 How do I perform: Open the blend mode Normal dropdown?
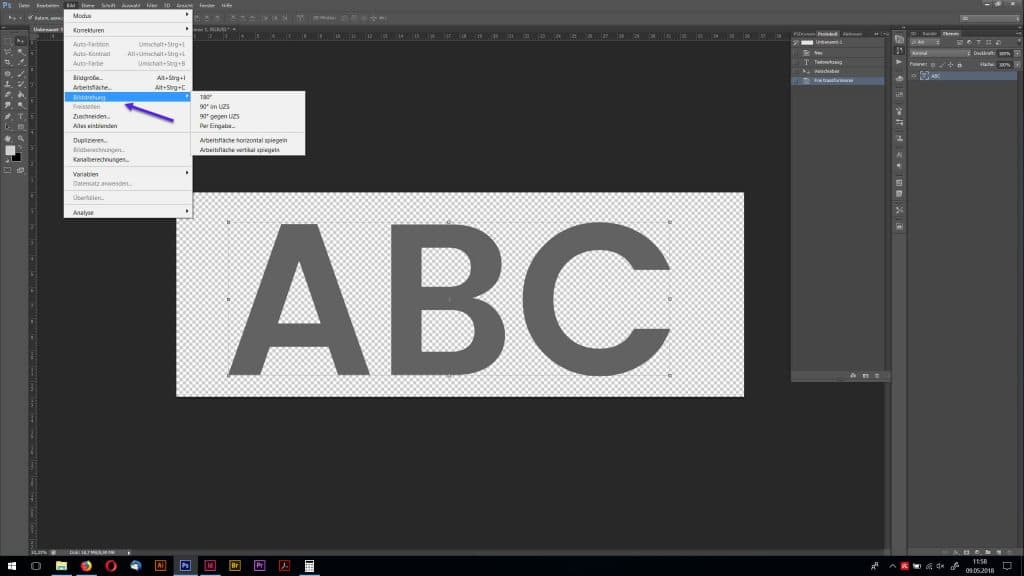941,53
